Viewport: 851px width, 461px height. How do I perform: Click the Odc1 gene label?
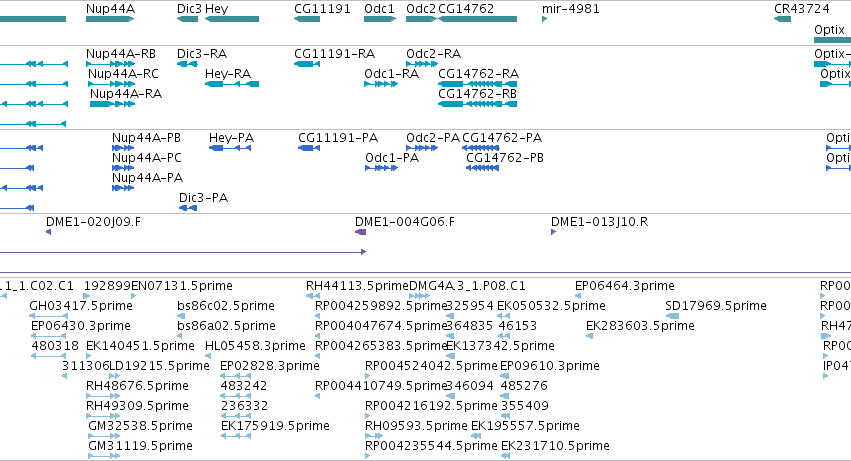coord(379,9)
